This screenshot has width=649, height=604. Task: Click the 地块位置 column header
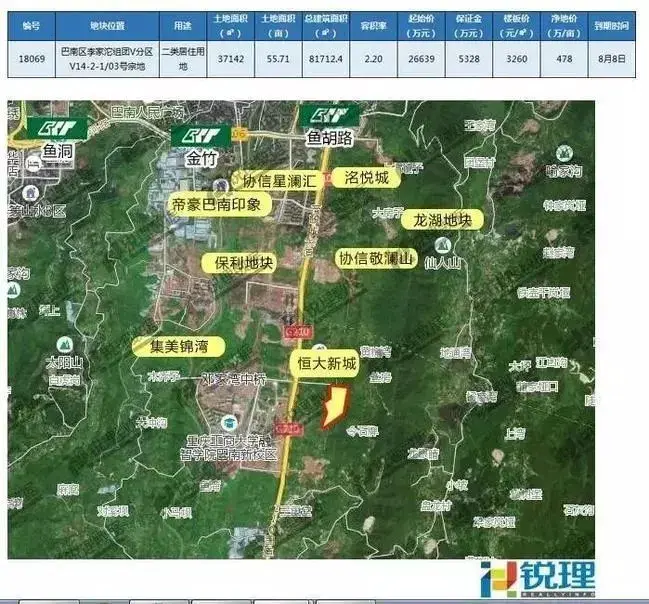pyautogui.click(x=107, y=26)
